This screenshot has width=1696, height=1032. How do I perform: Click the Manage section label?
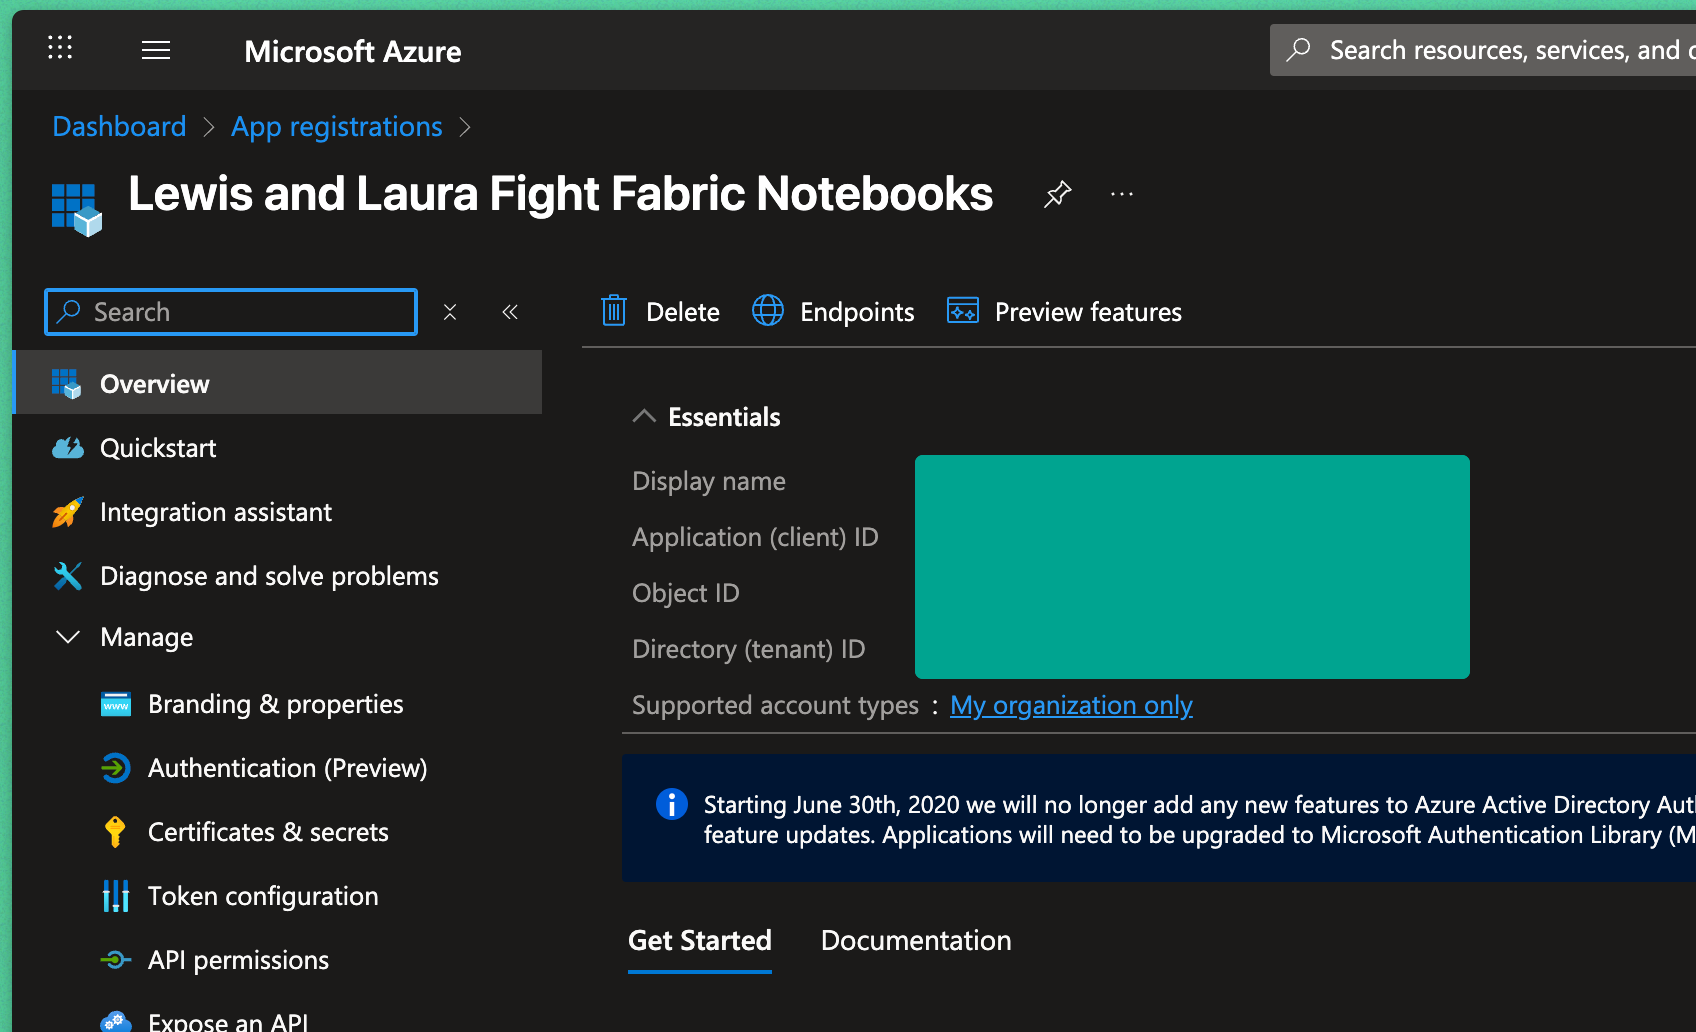[147, 637]
